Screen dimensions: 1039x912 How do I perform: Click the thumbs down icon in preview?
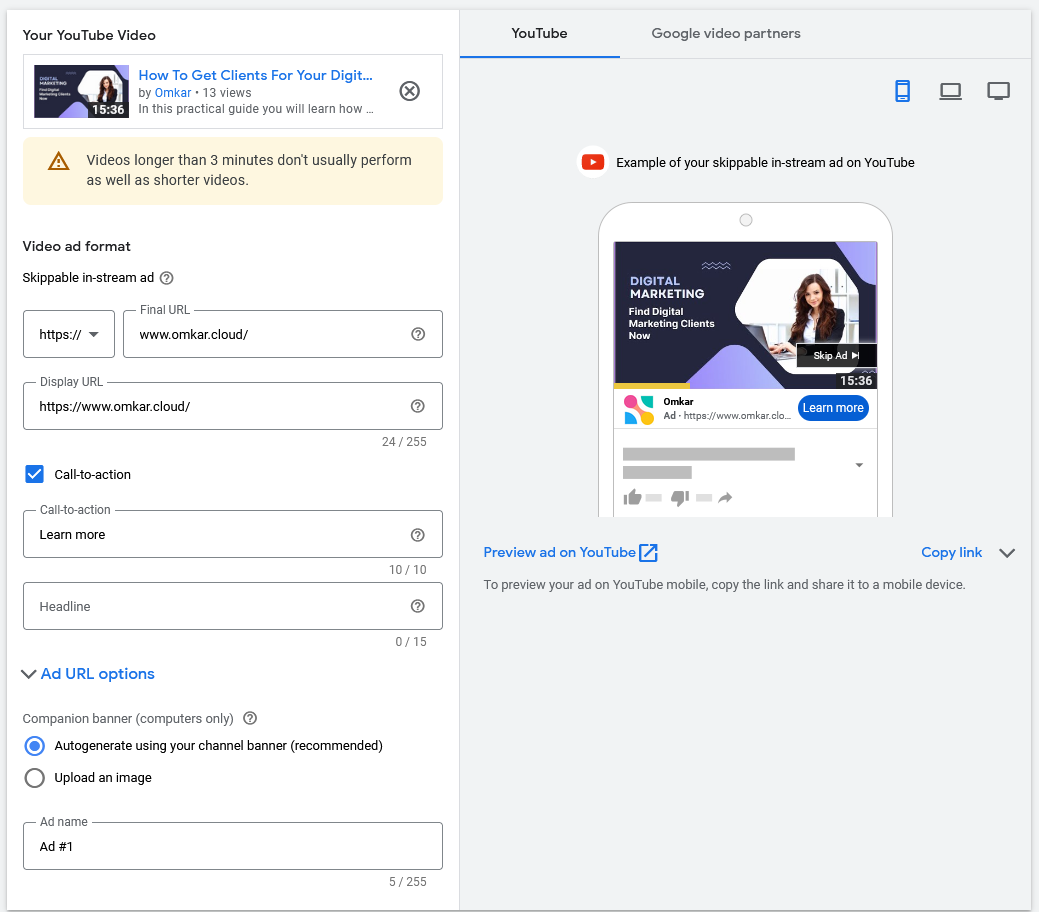point(680,498)
